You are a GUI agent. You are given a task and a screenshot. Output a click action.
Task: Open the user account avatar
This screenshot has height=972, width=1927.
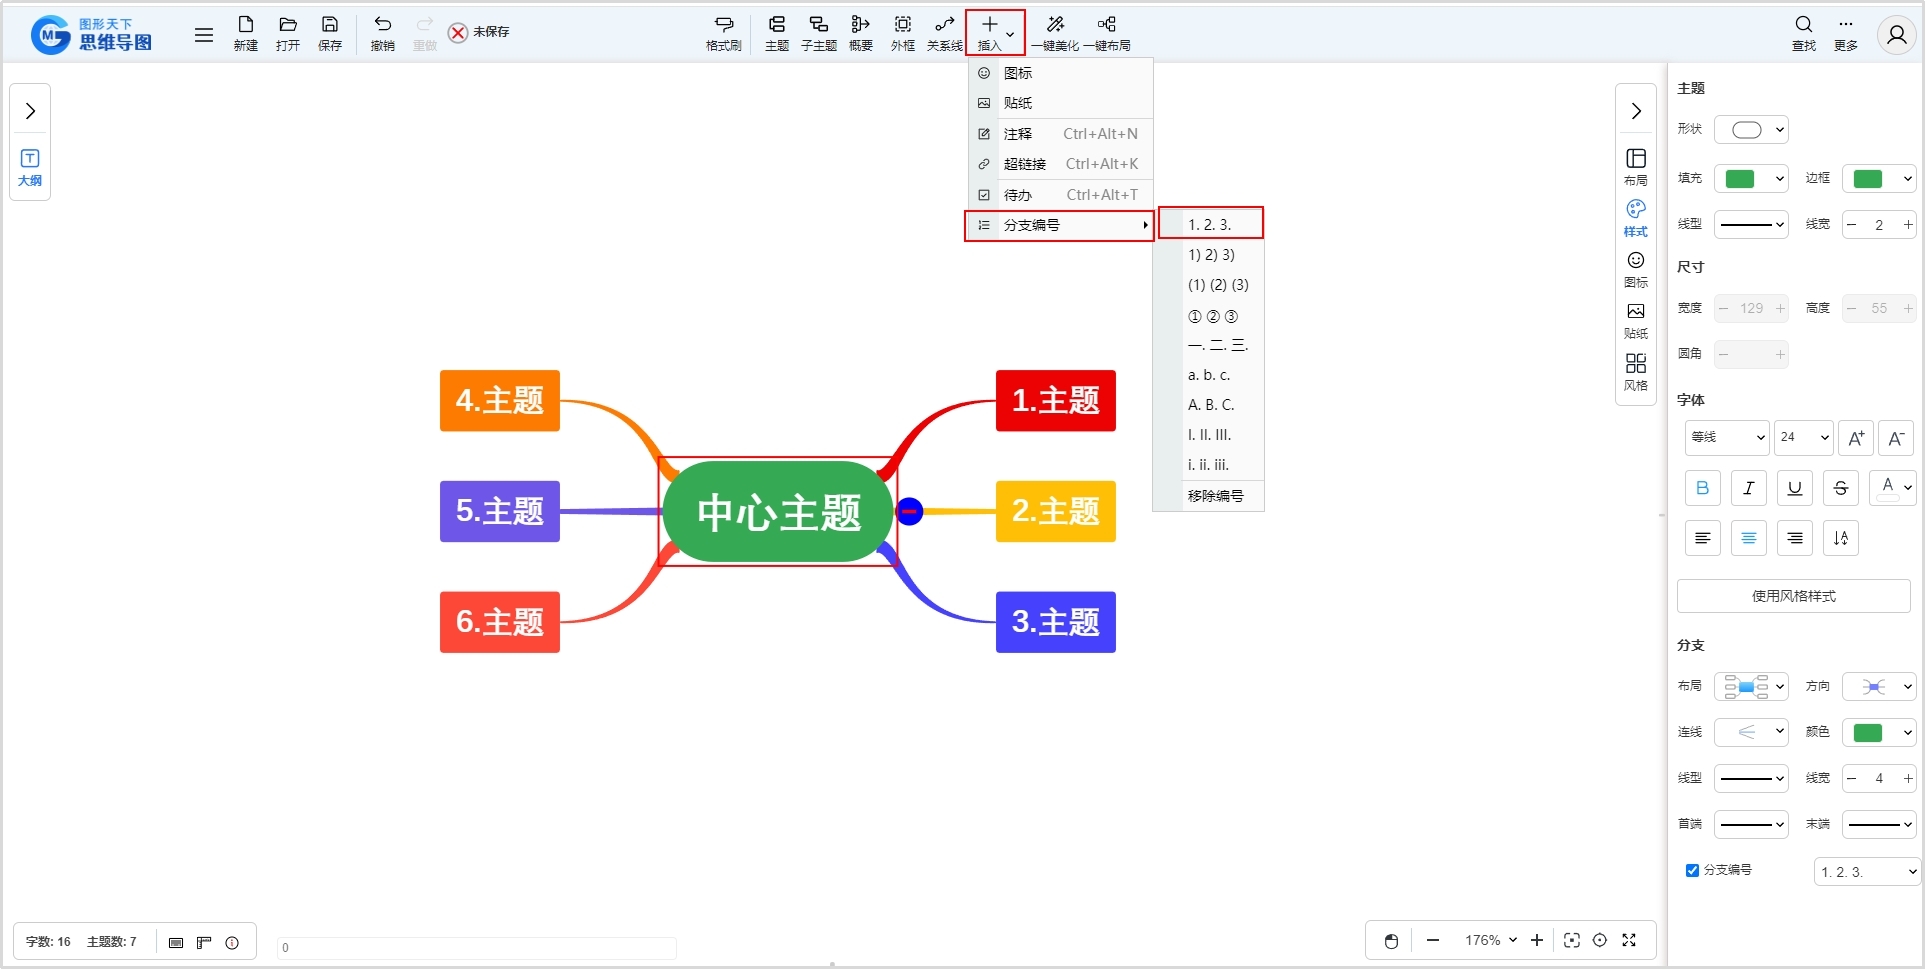coord(1896,35)
